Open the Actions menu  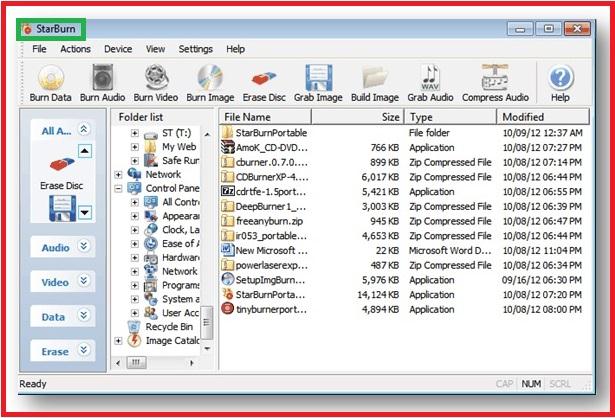75,48
